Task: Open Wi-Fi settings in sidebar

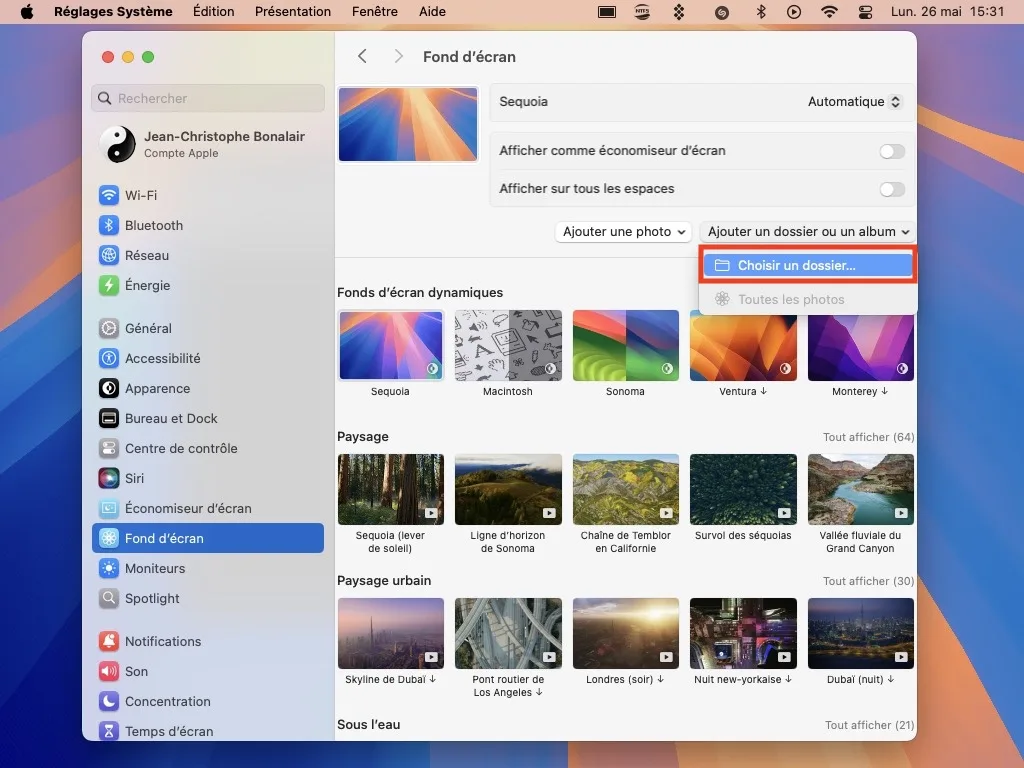Action: pos(208,195)
